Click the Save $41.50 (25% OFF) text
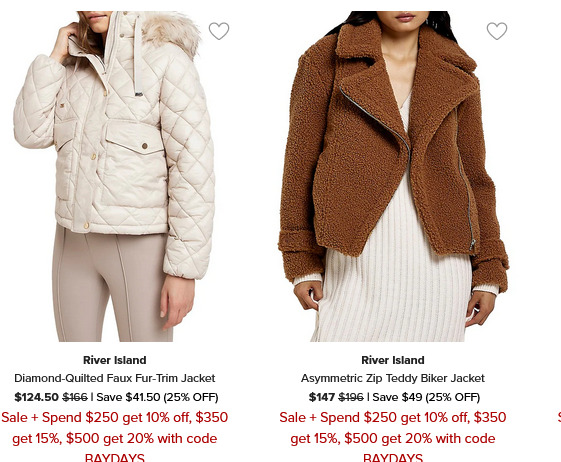Viewport: 561px width, 462px height. 157,397
